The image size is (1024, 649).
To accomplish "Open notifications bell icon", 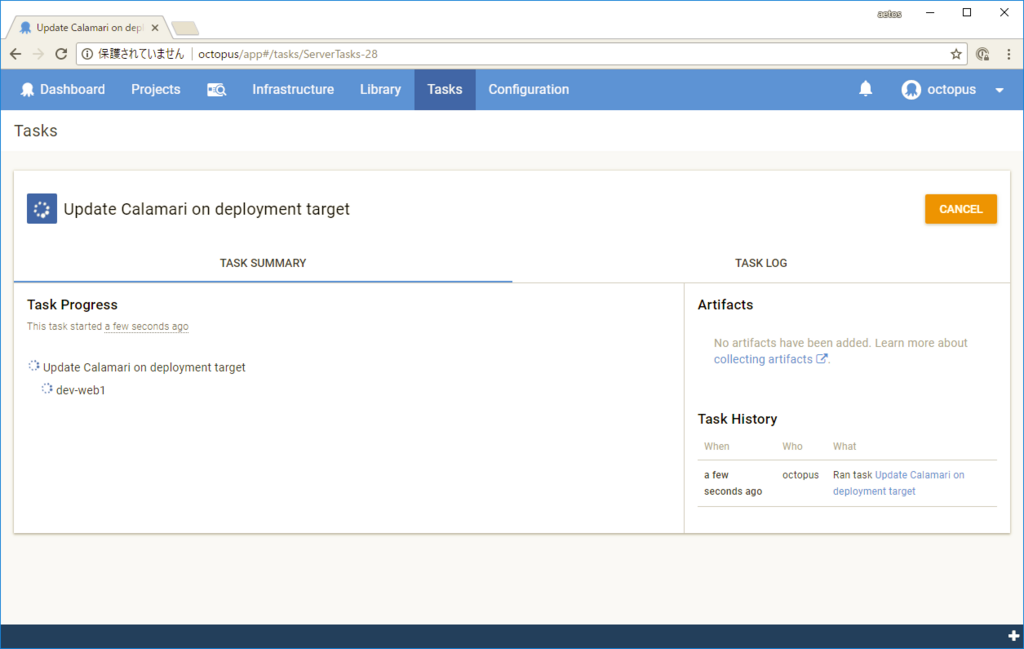I will click(x=865, y=89).
